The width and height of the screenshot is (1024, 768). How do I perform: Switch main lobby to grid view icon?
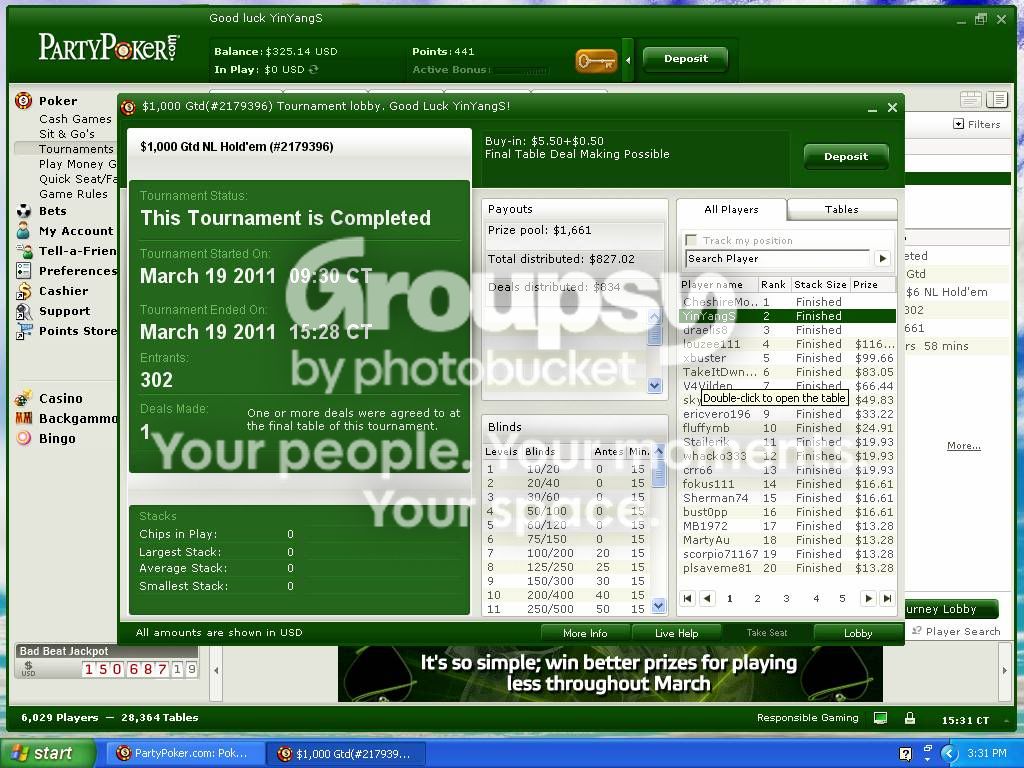(970, 99)
